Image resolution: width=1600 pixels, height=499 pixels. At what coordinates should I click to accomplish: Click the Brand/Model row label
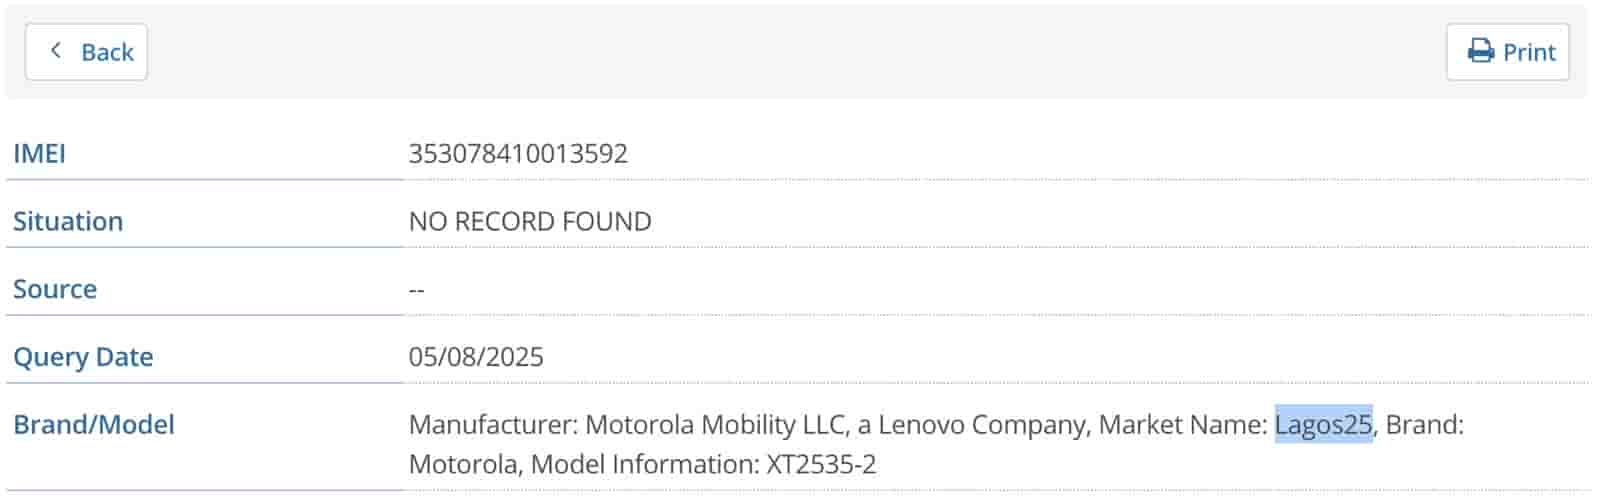pyautogui.click(x=94, y=425)
